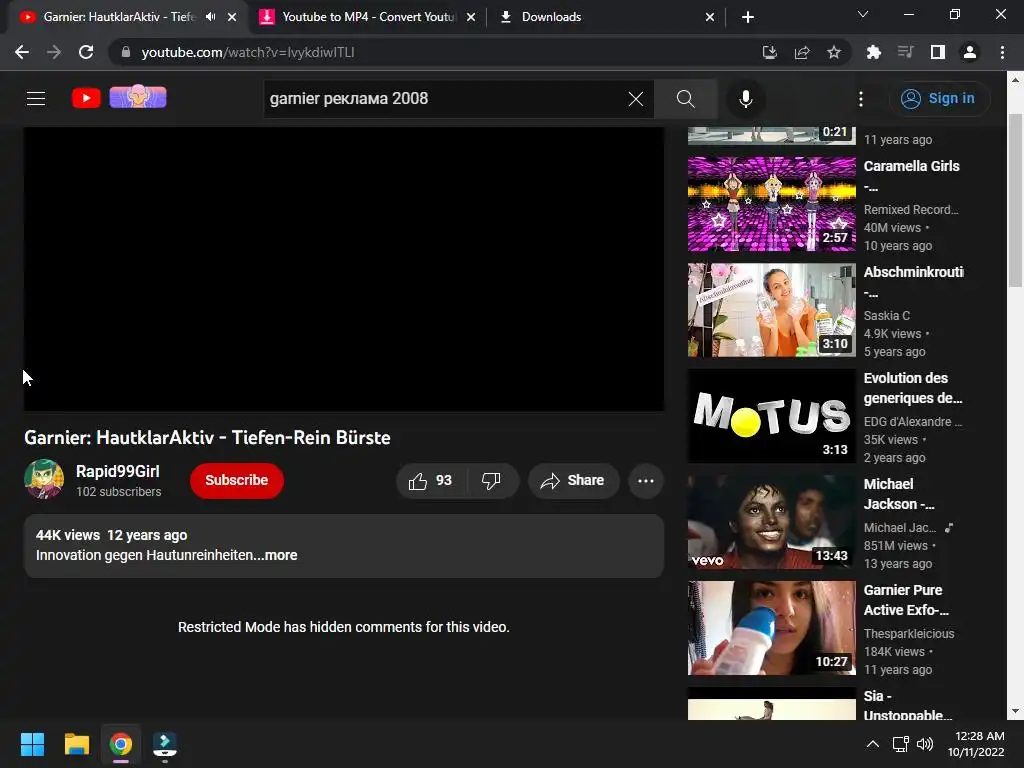
Task: Open the Caramella Girls video thumbnail
Action: (x=771, y=204)
